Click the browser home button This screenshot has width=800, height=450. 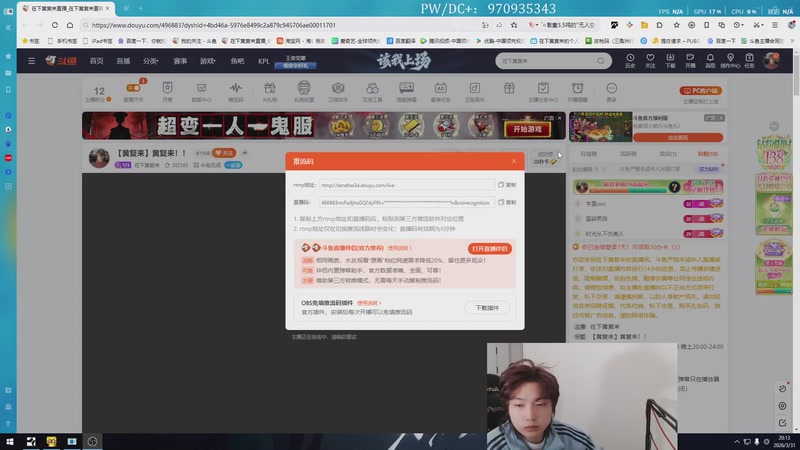tap(70, 25)
